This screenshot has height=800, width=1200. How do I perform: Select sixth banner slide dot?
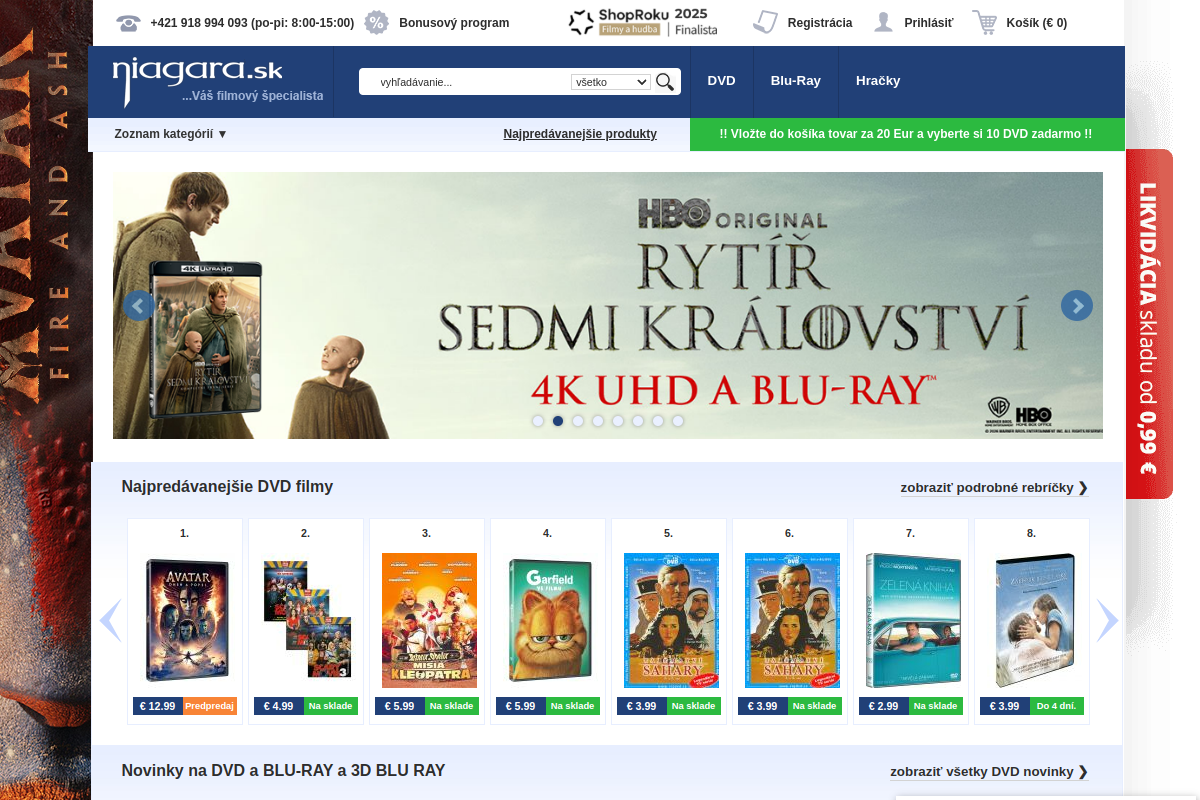tap(638, 421)
